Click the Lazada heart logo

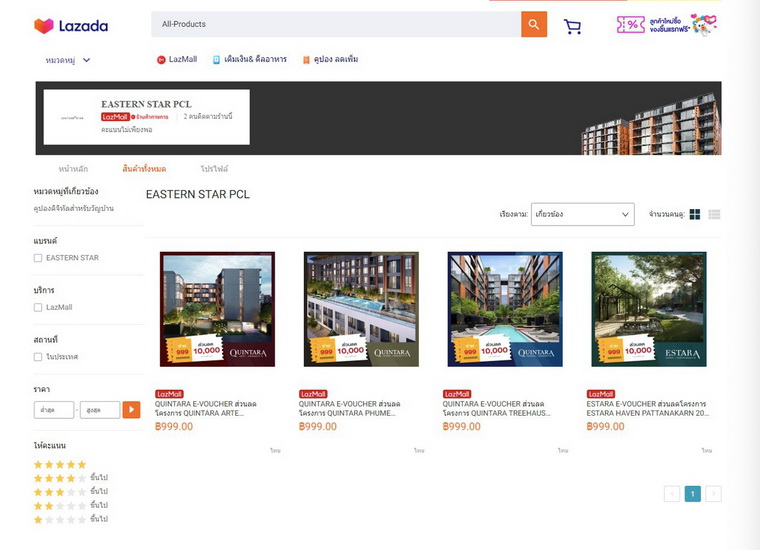(44, 26)
